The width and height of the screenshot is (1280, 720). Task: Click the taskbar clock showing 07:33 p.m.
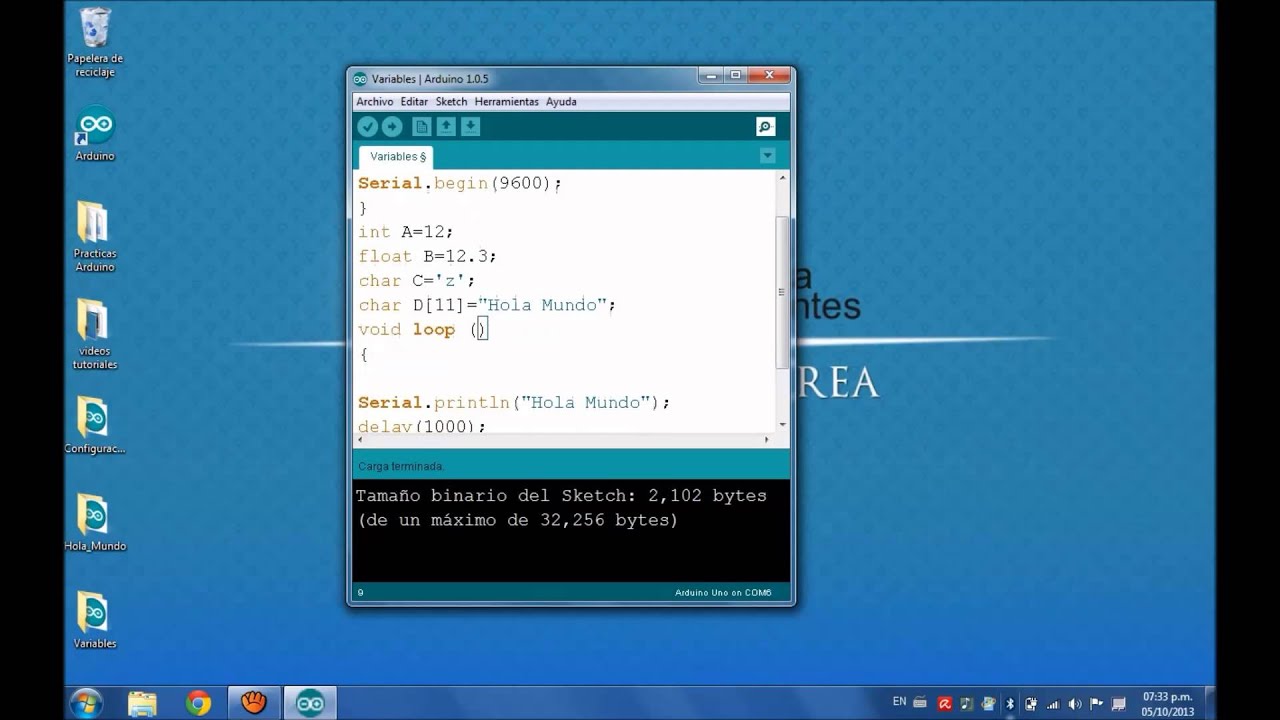(1167, 704)
